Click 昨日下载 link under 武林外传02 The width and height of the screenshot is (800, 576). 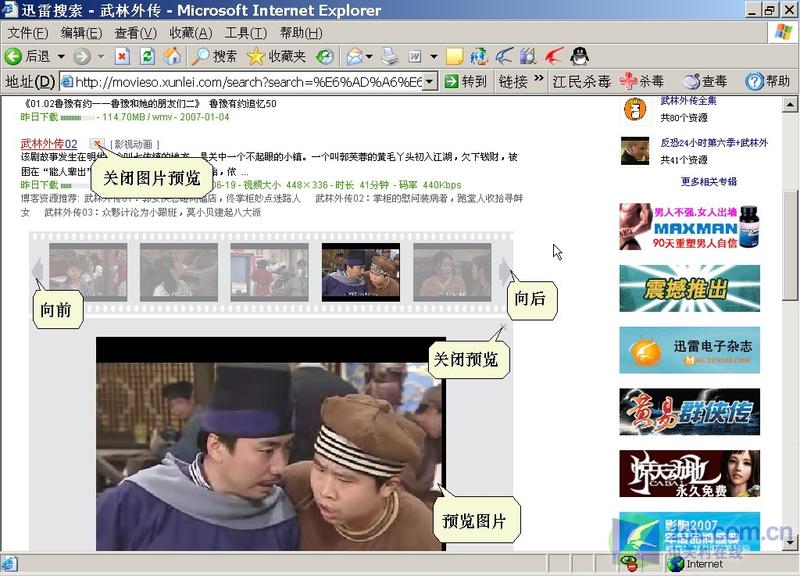point(39,185)
